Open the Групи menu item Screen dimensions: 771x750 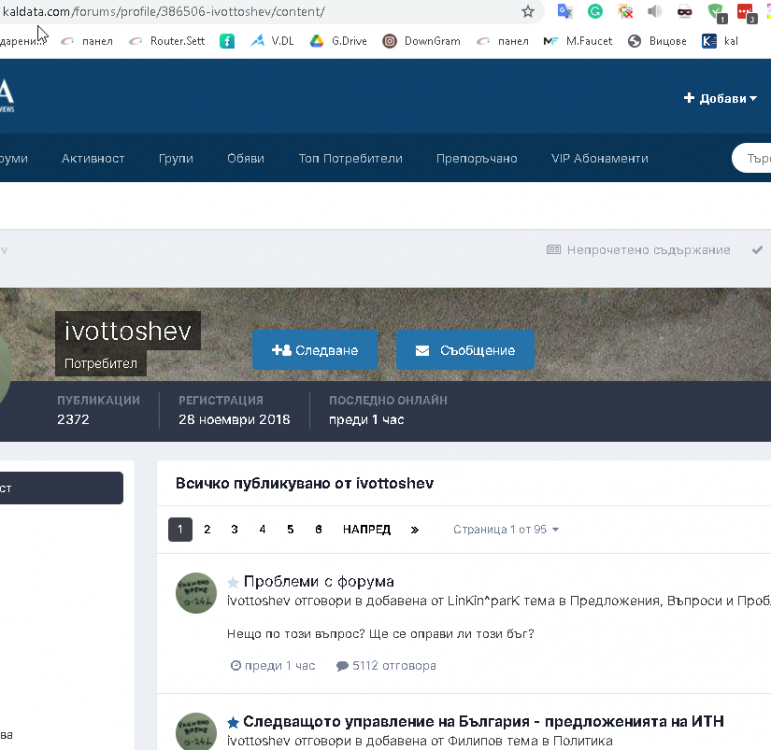pyautogui.click(x=176, y=158)
